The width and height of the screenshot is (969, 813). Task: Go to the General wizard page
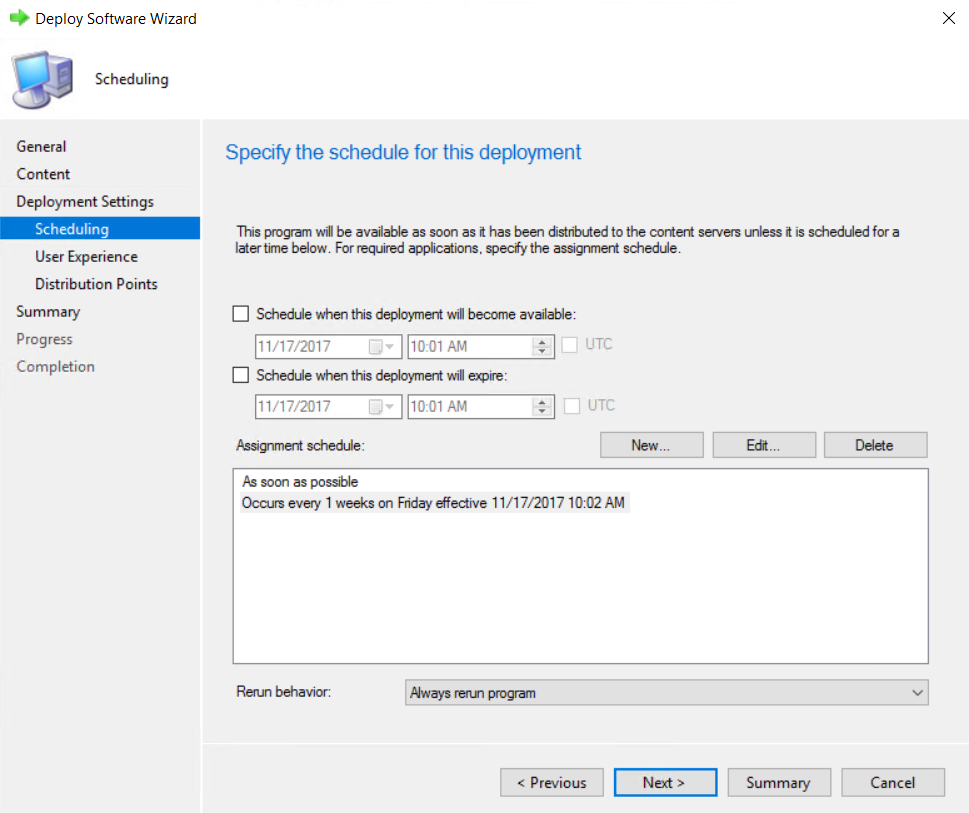41,147
